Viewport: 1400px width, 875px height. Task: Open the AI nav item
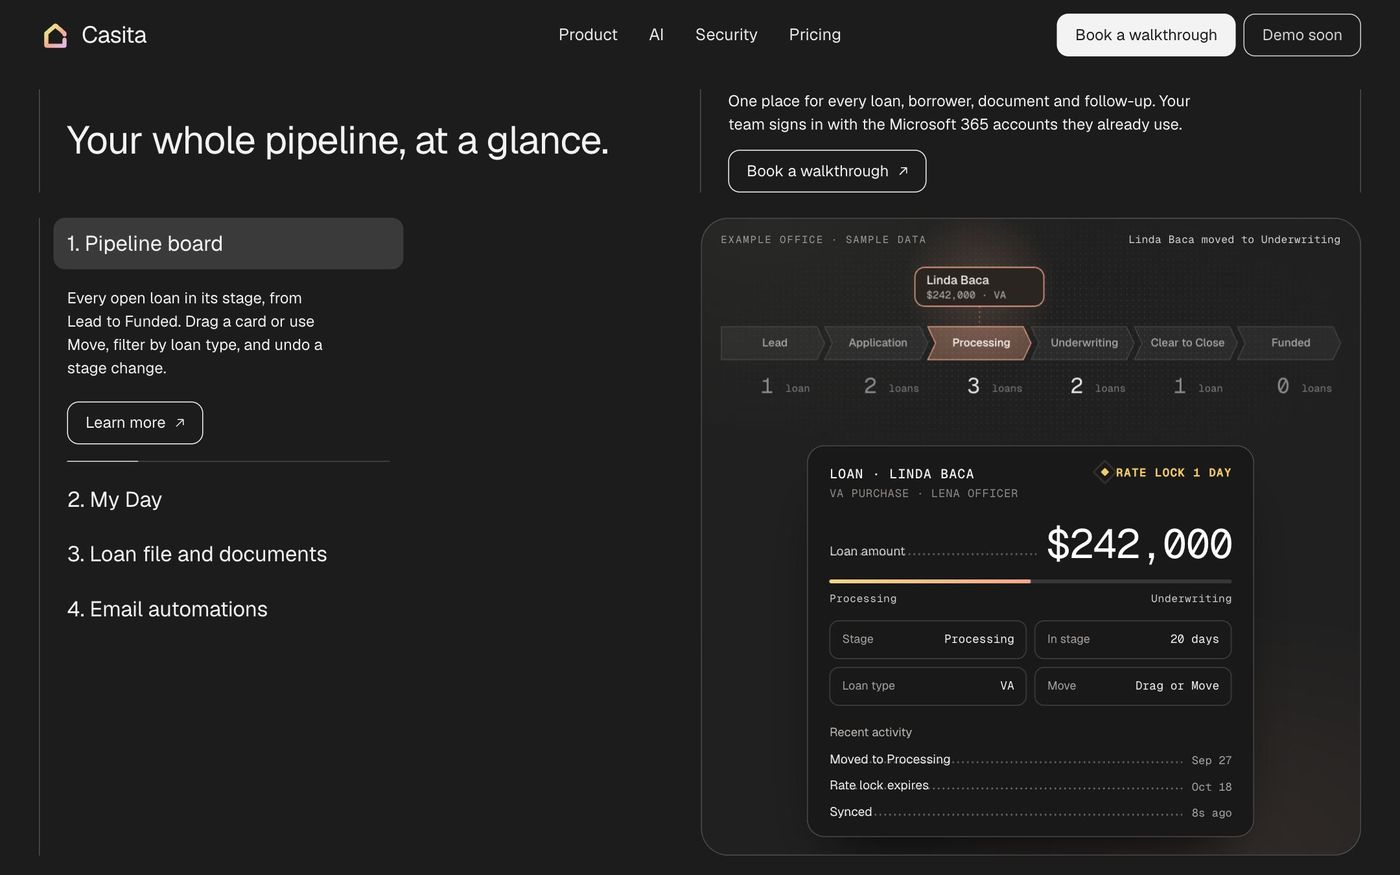point(656,35)
